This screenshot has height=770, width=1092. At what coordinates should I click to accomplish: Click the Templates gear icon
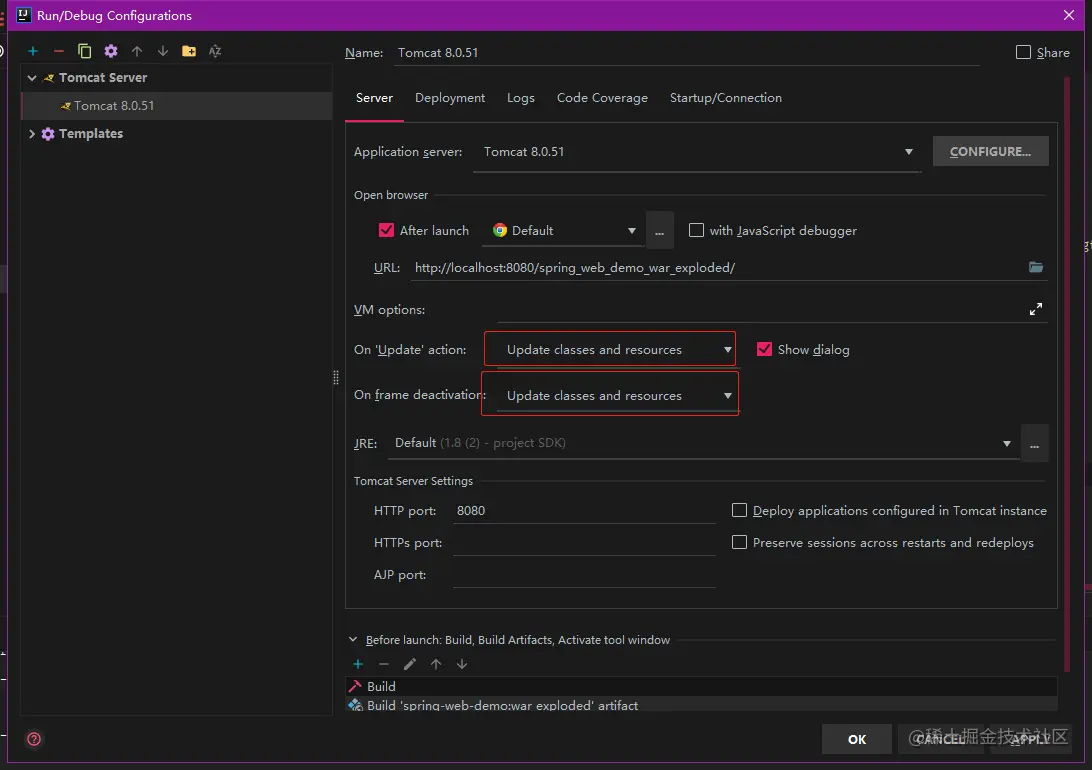click(x=47, y=134)
